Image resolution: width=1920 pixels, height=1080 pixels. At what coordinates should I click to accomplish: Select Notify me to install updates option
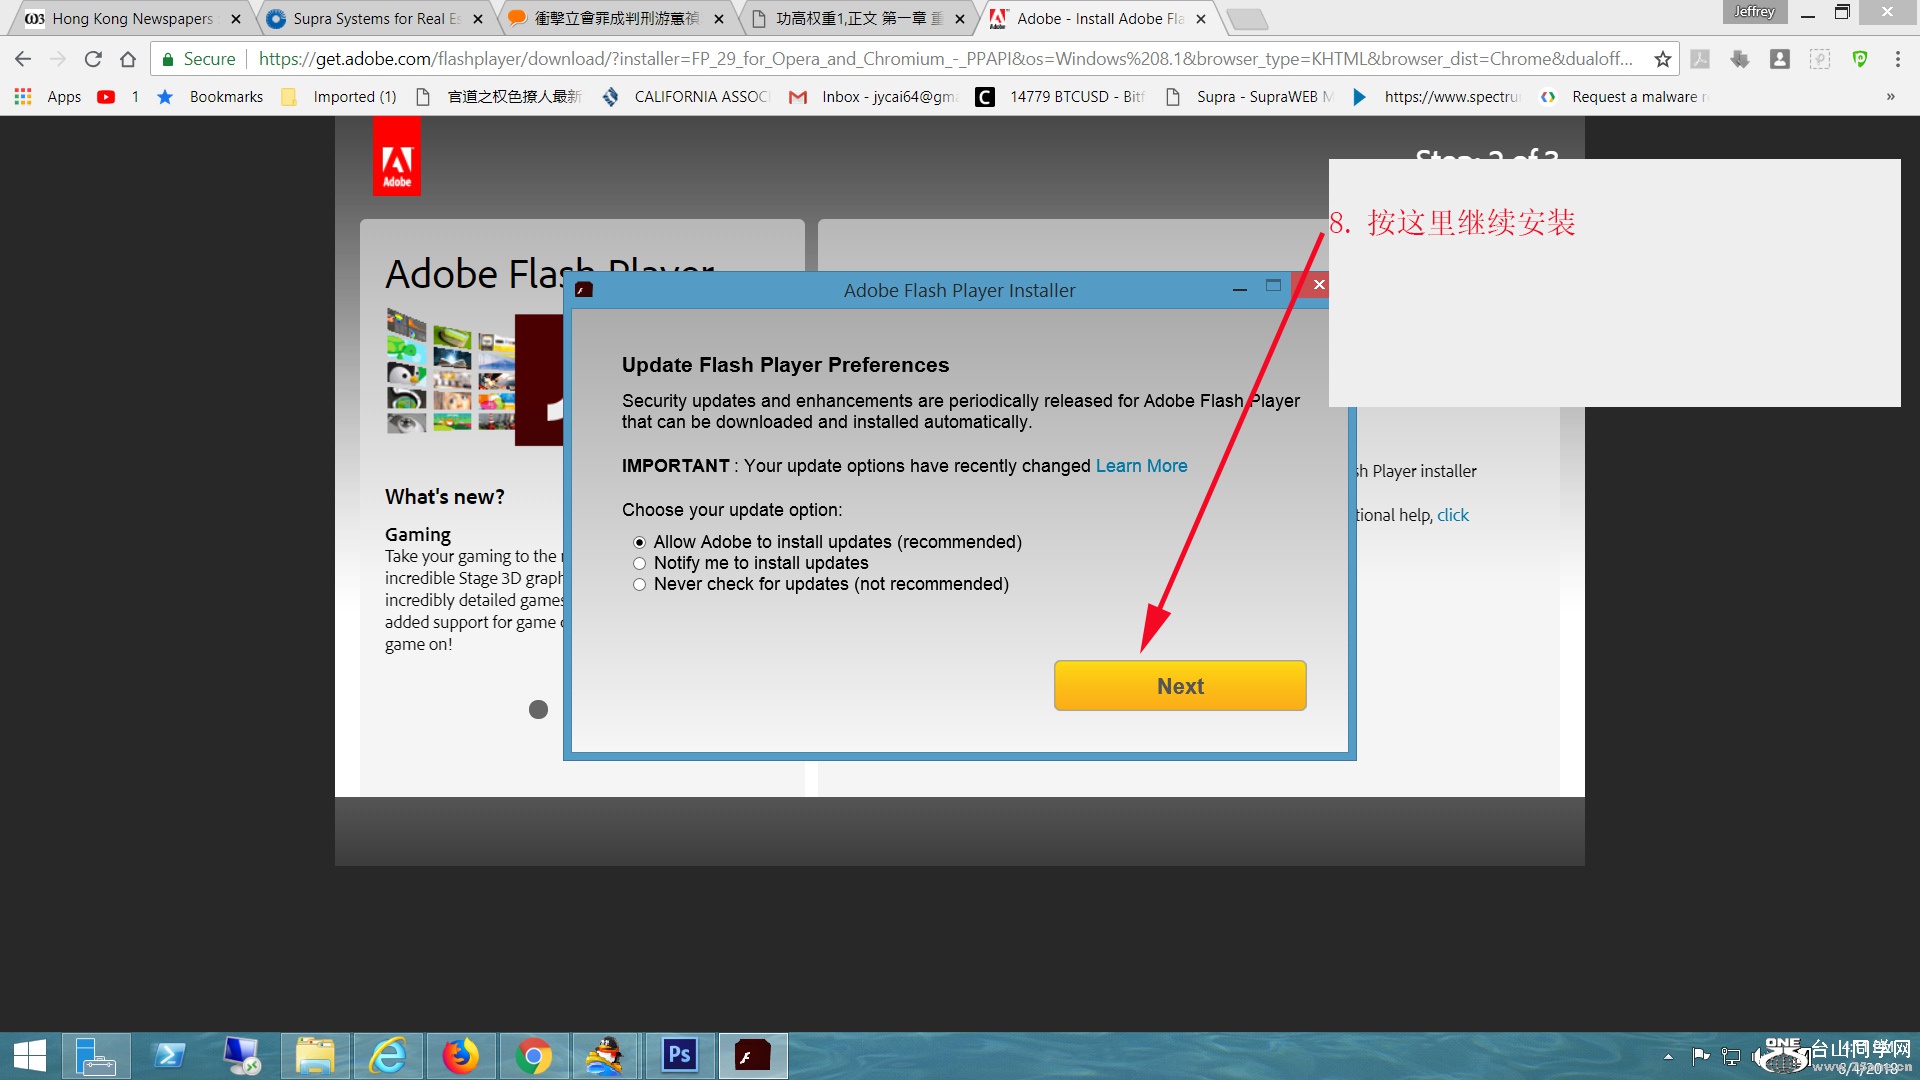point(640,563)
